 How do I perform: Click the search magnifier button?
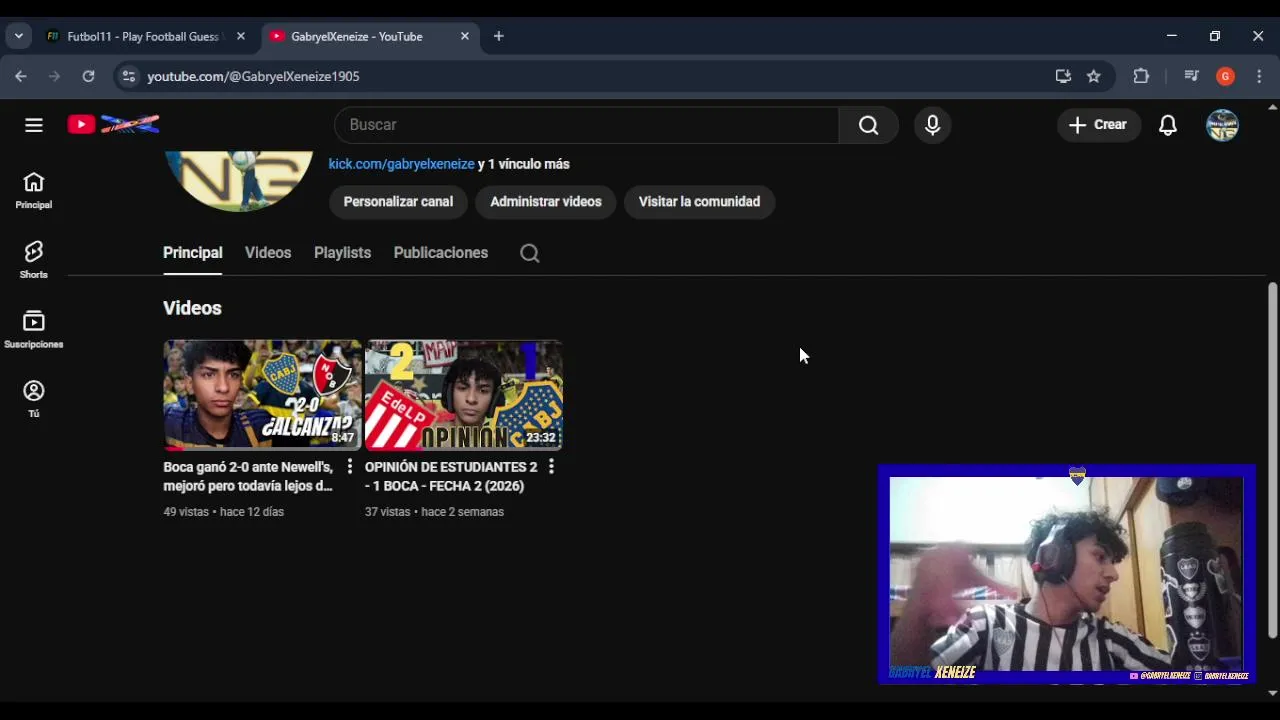click(x=868, y=125)
